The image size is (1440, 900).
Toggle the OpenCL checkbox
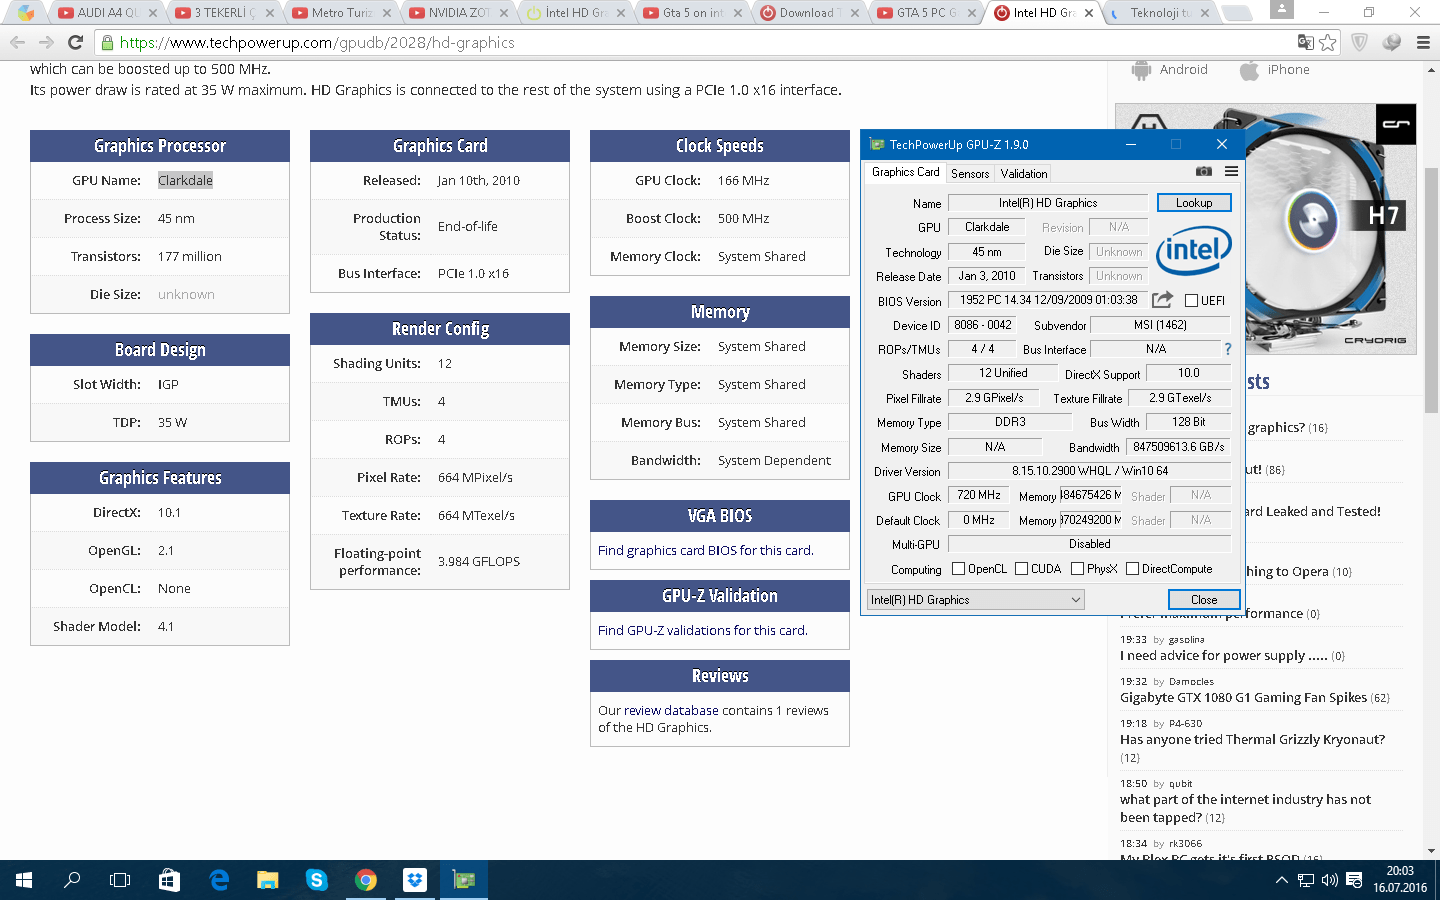[x=958, y=569]
